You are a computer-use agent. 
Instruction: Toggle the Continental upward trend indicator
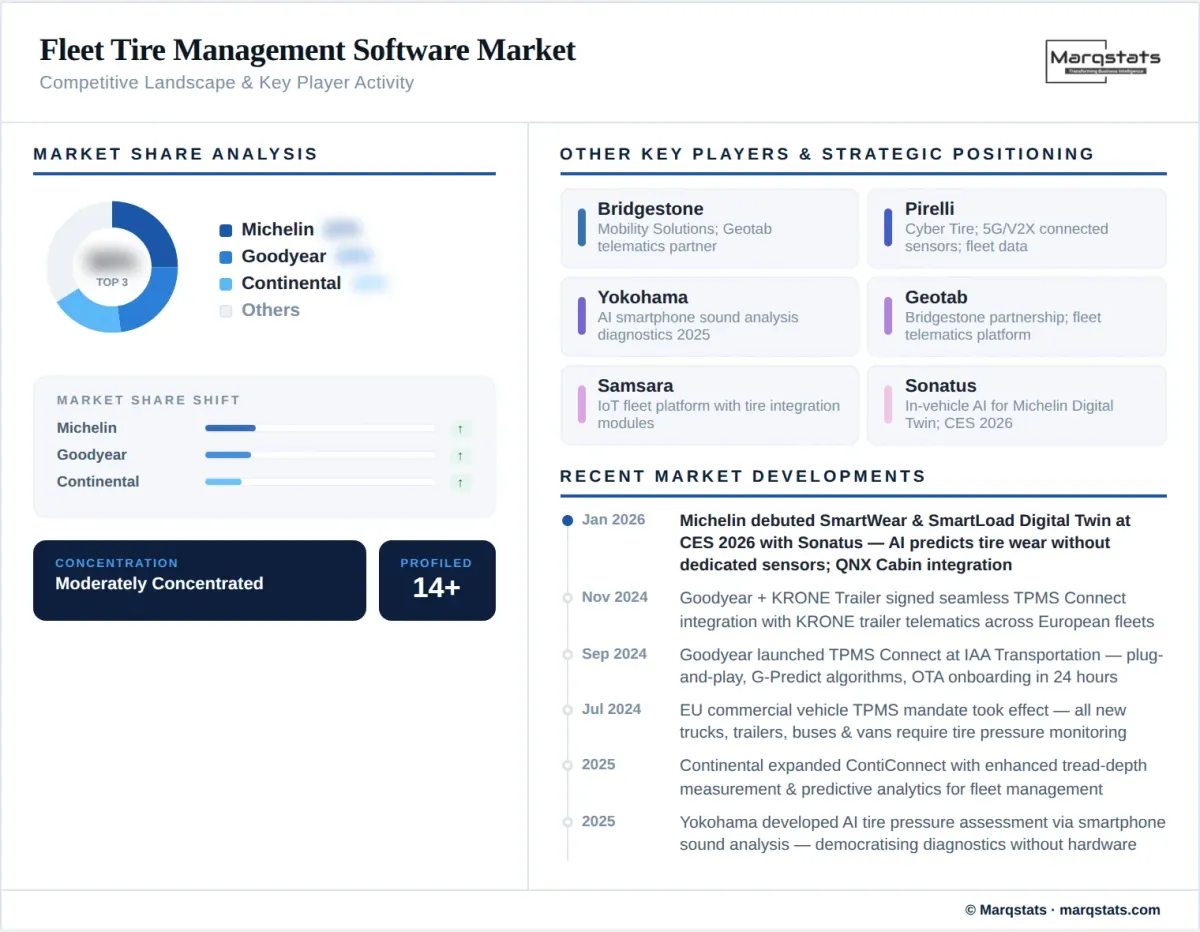pyautogui.click(x=460, y=482)
